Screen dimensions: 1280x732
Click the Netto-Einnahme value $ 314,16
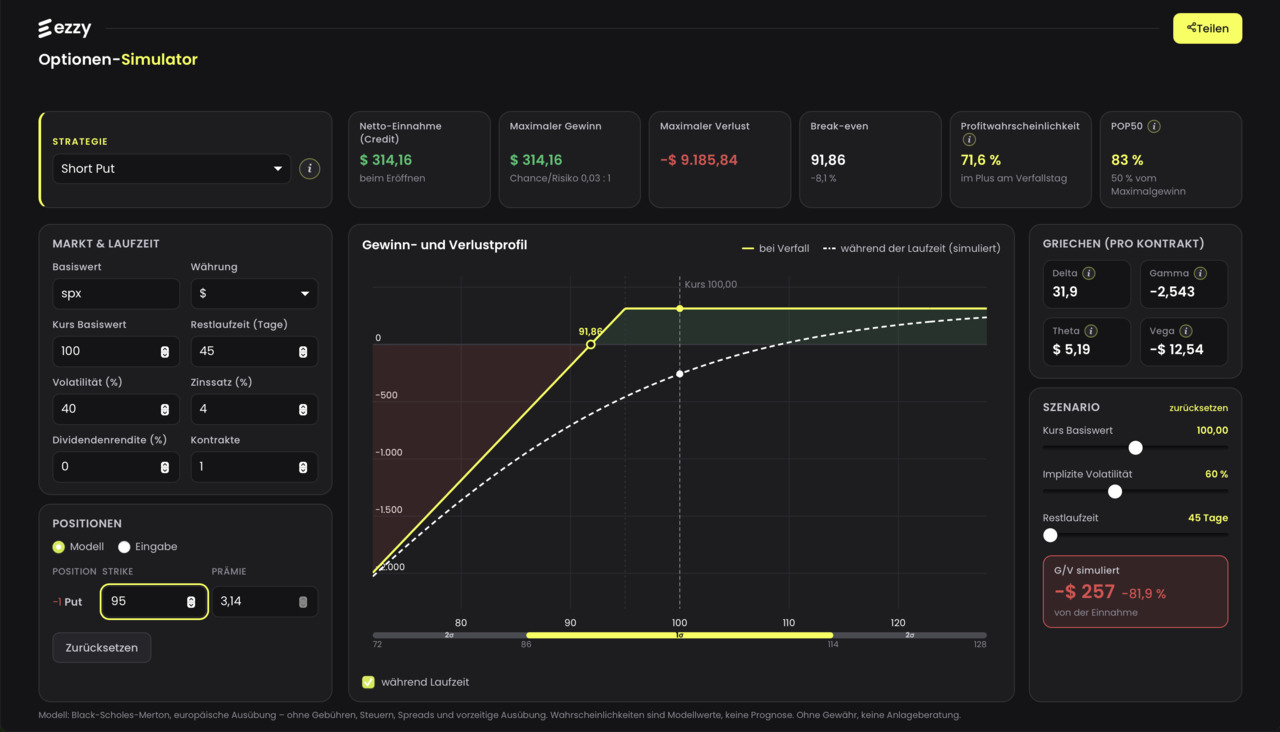pos(386,160)
